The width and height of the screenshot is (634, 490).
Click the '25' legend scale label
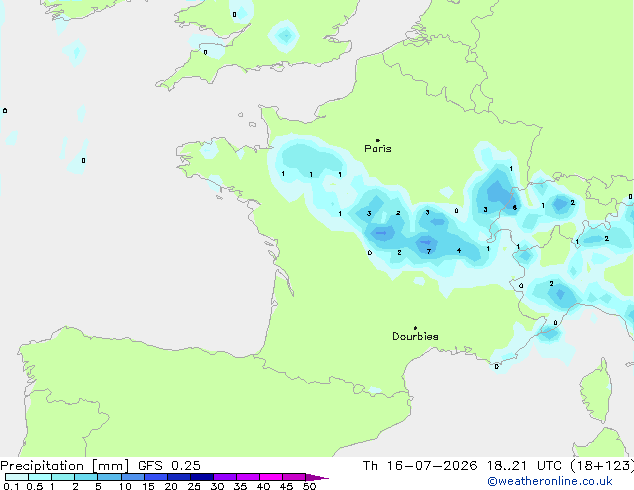[194, 486]
